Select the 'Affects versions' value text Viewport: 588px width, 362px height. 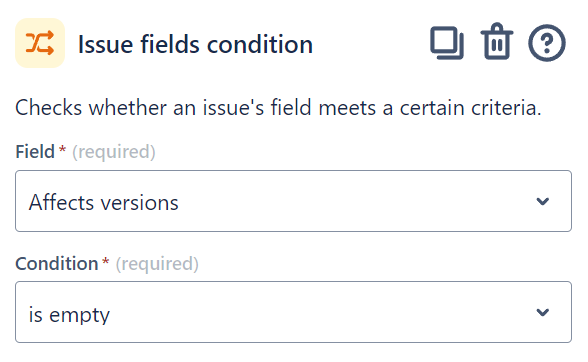[104, 203]
